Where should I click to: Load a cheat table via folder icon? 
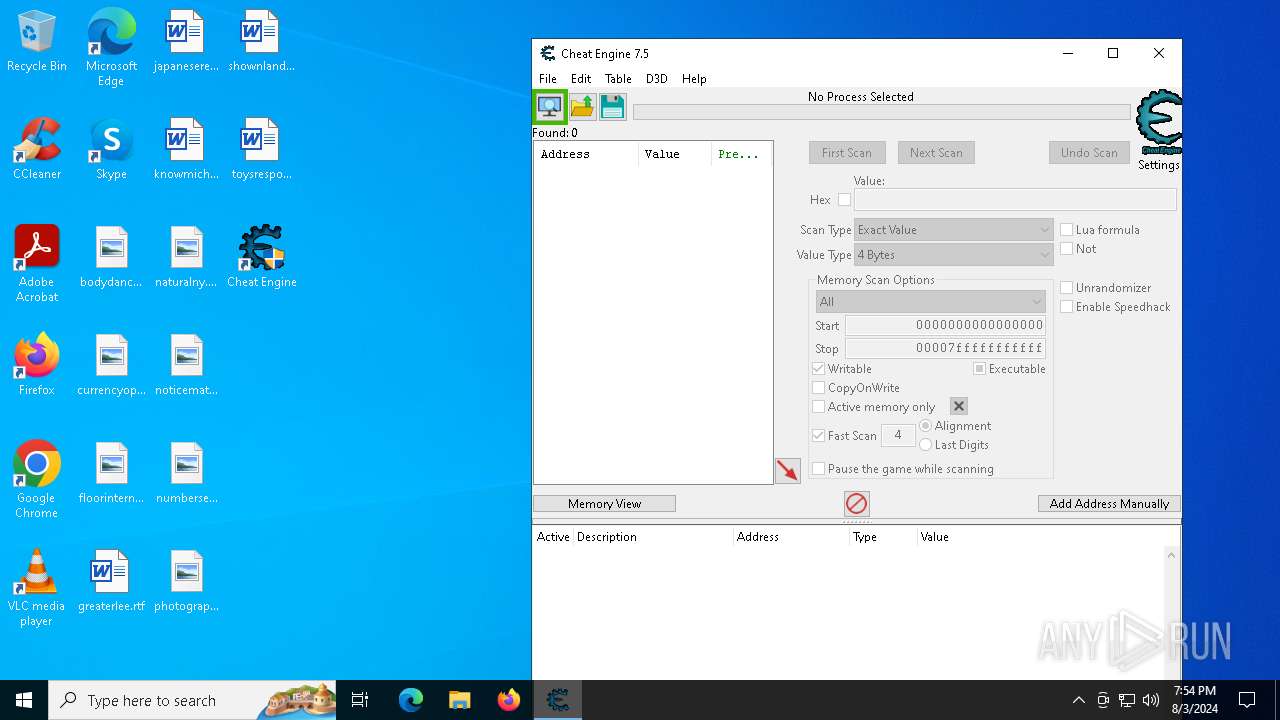coord(582,107)
